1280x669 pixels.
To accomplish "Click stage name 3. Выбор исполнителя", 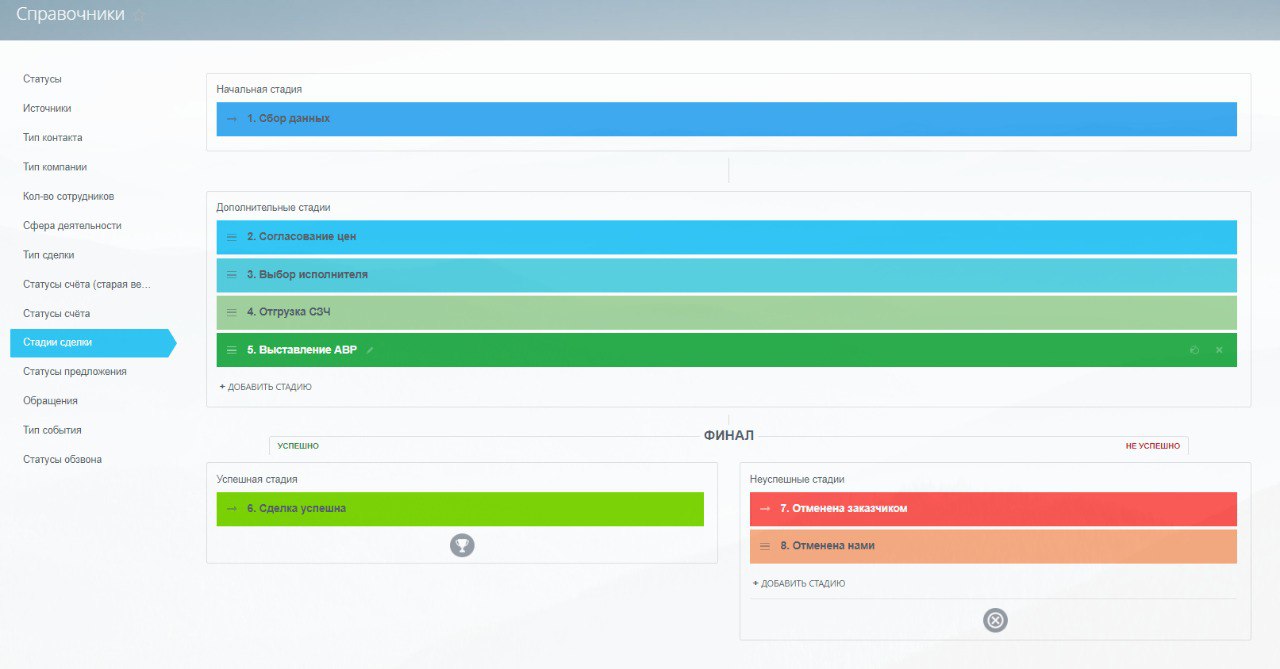I will click(307, 275).
